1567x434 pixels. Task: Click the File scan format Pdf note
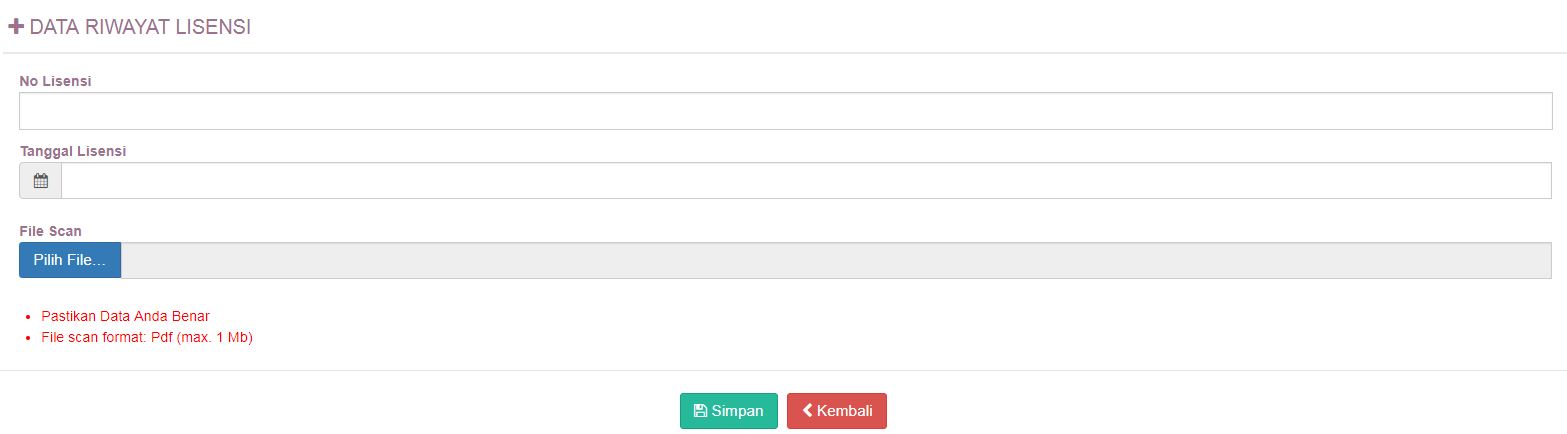click(147, 338)
